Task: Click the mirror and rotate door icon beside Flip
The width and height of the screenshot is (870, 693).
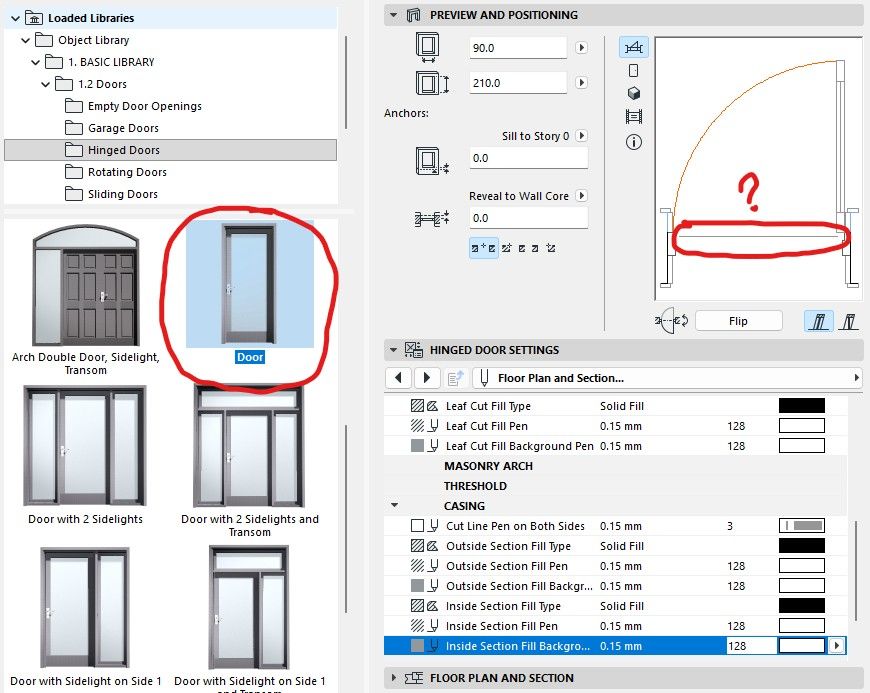Action: pos(672,321)
